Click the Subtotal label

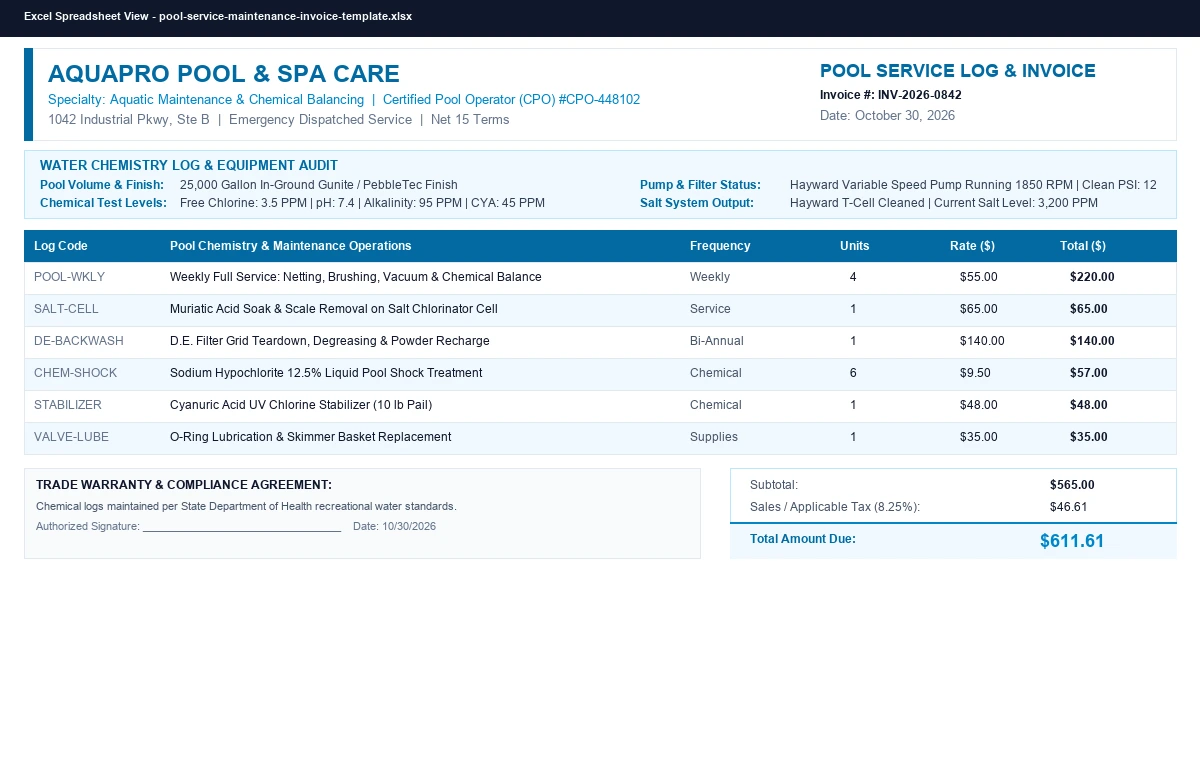(x=774, y=485)
